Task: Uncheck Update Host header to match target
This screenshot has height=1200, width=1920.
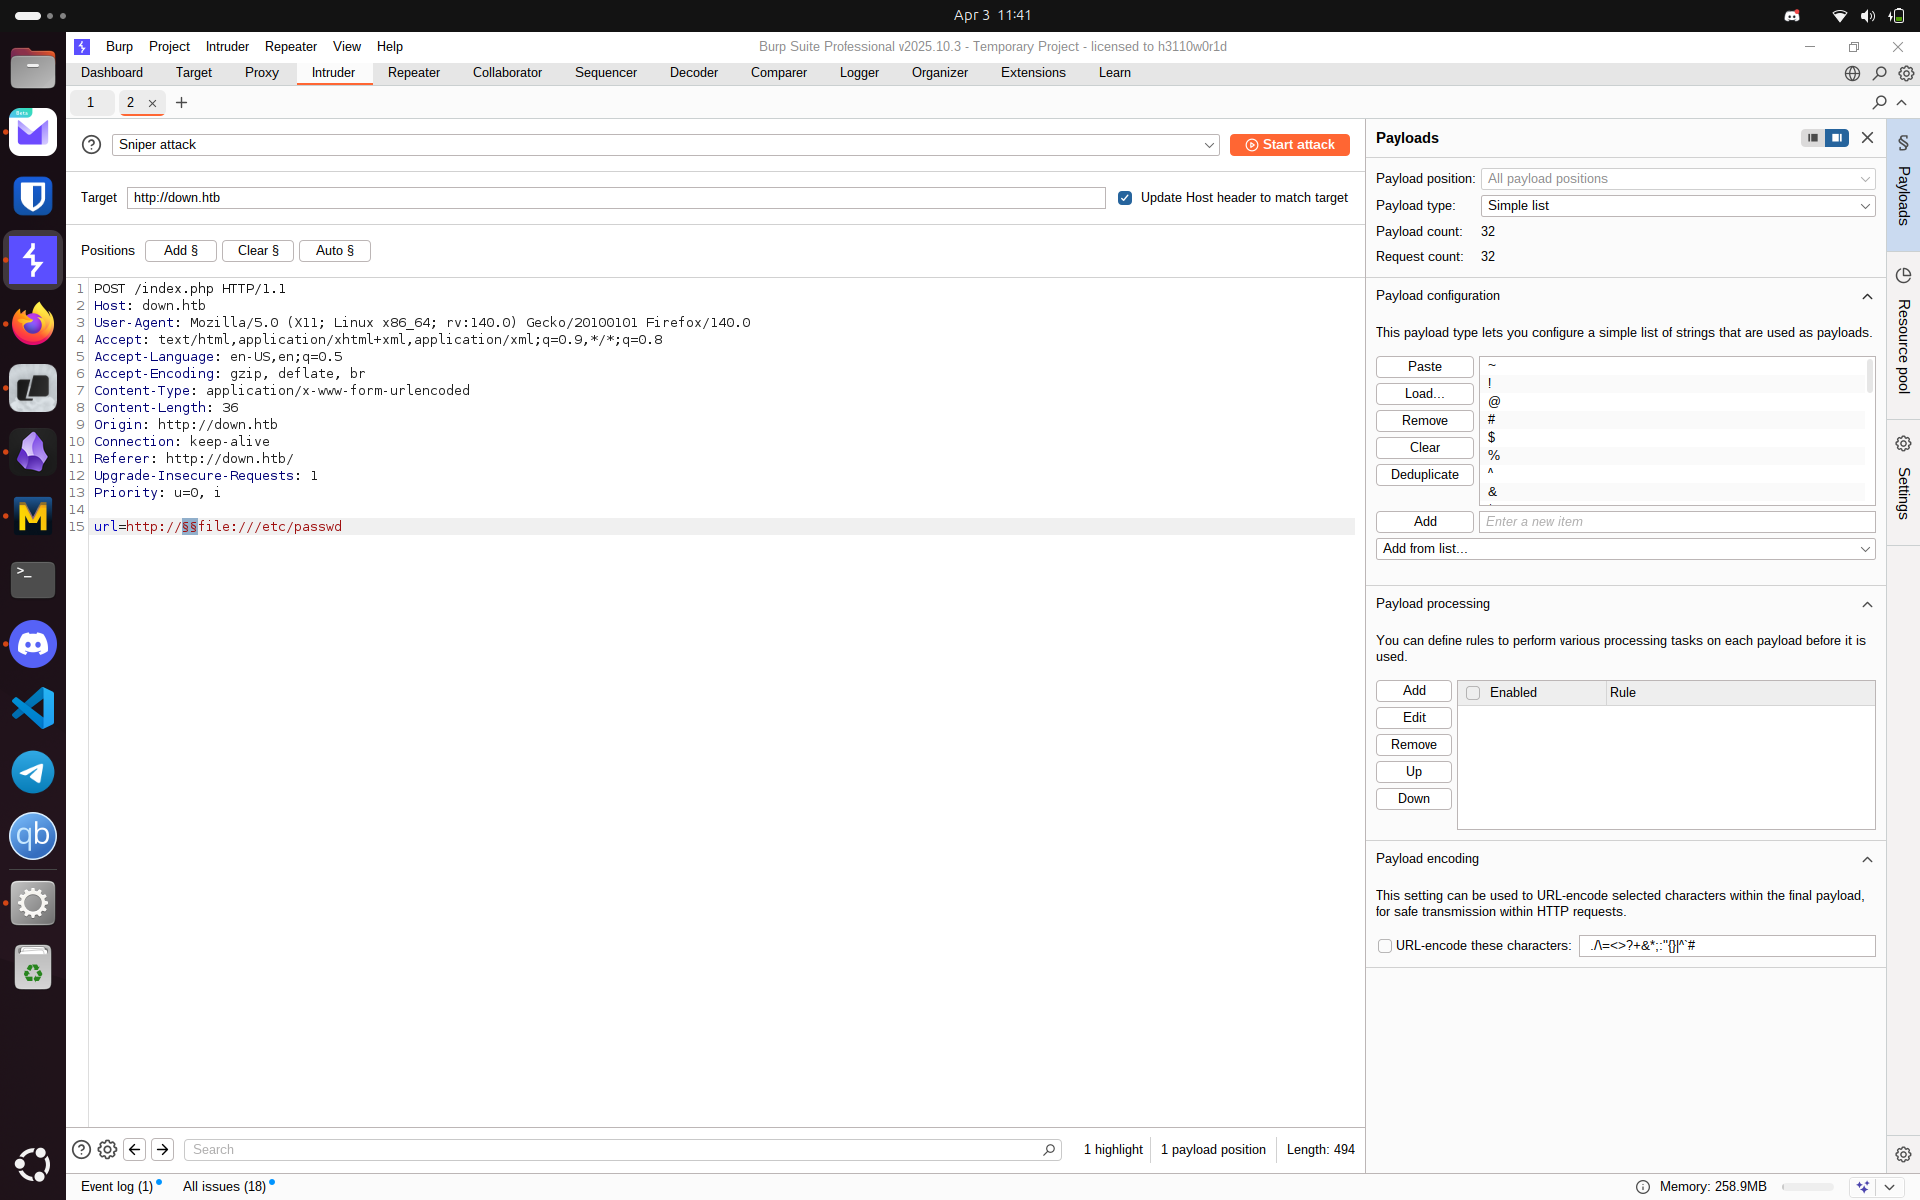Action: click(1125, 198)
